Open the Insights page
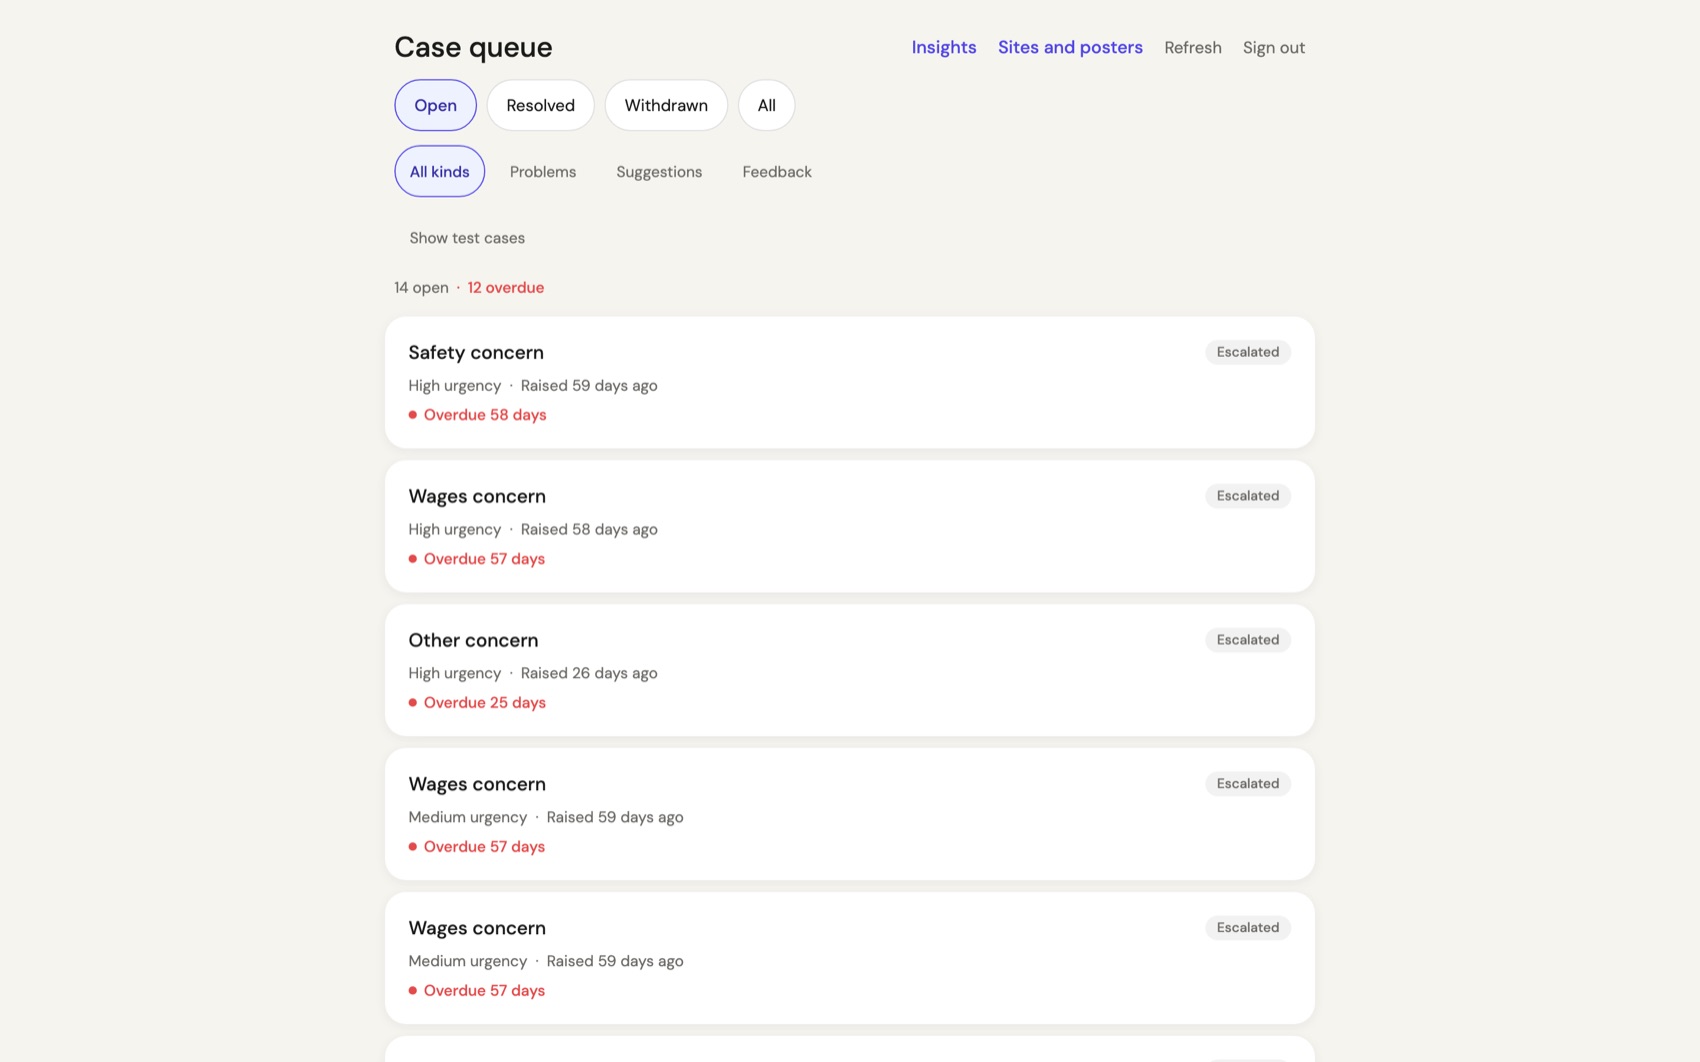1700x1062 pixels. 943,47
